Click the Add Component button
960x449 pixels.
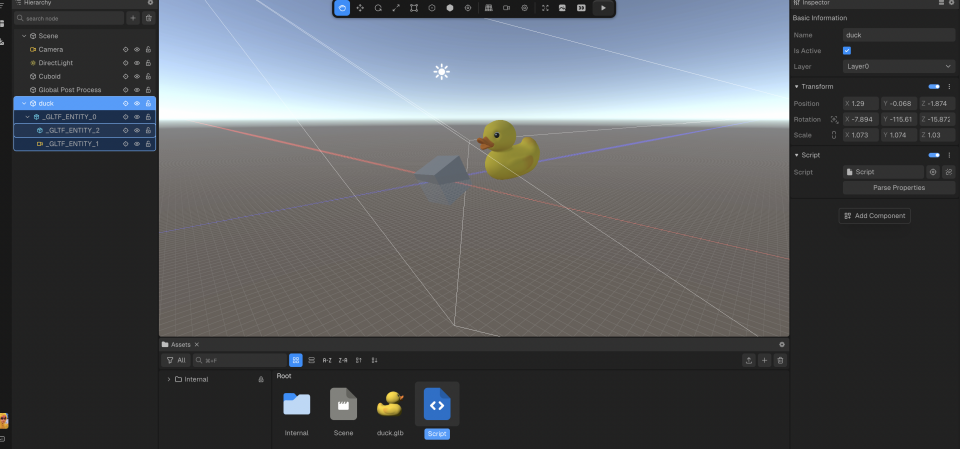[x=875, y=215]
